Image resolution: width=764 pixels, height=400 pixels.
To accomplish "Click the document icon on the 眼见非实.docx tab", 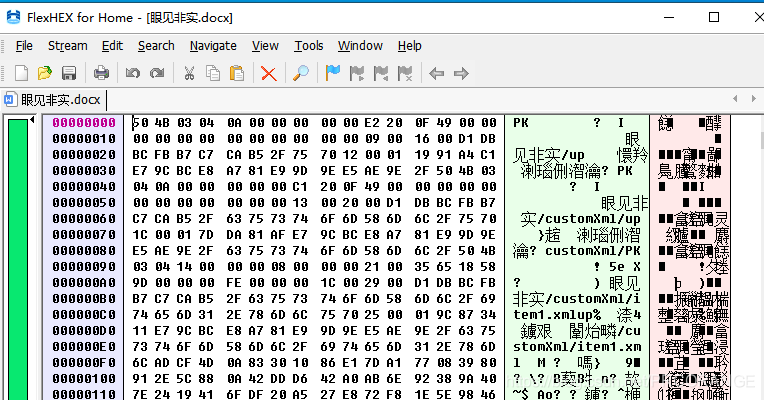I will click(x=10, y=100).
